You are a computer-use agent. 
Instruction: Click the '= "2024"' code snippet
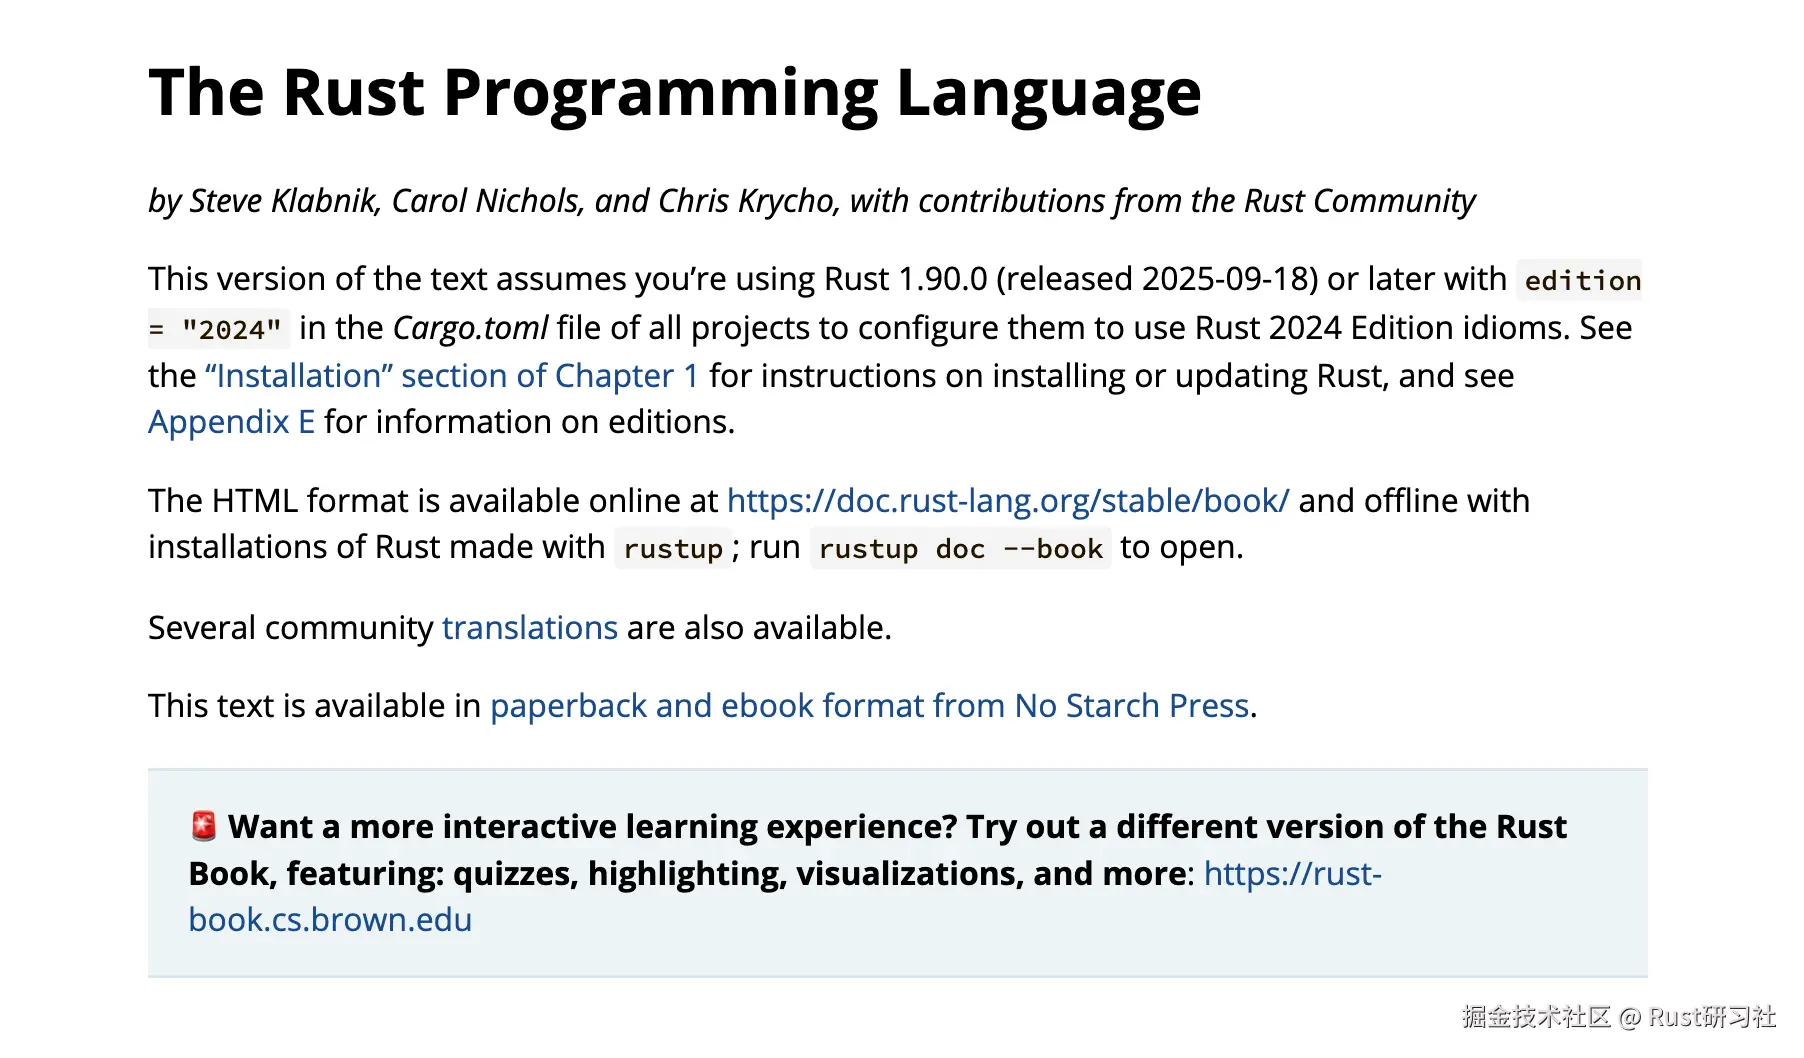click(x=219, y=328)
